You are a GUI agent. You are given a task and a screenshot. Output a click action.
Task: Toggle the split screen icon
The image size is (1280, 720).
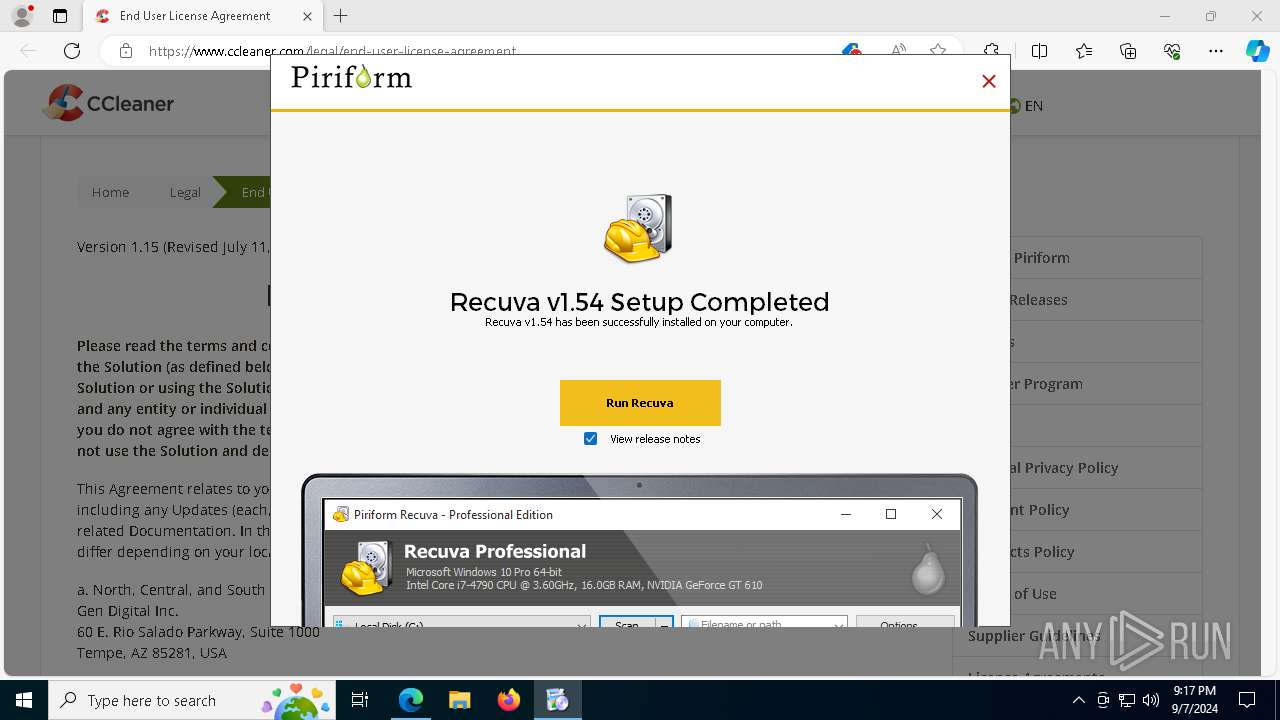click(1039, 51)
